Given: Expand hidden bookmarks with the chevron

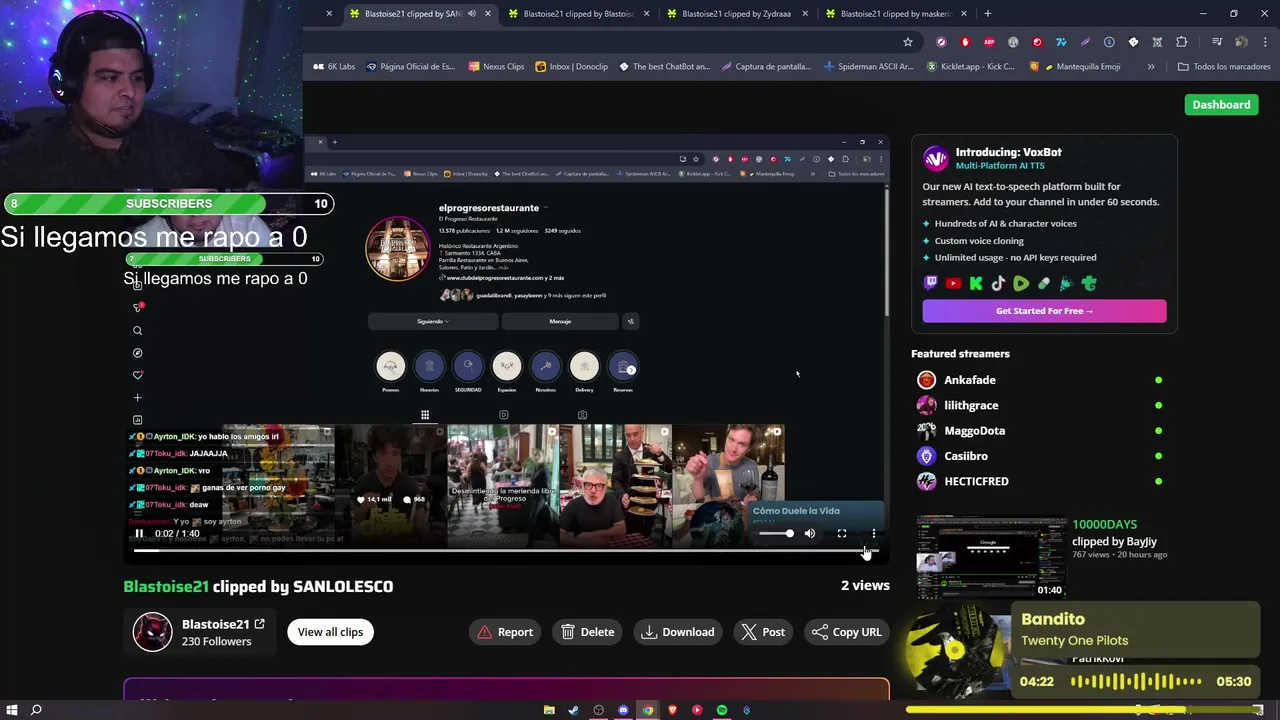Looking at the screenshot, I should (1151, 67).
